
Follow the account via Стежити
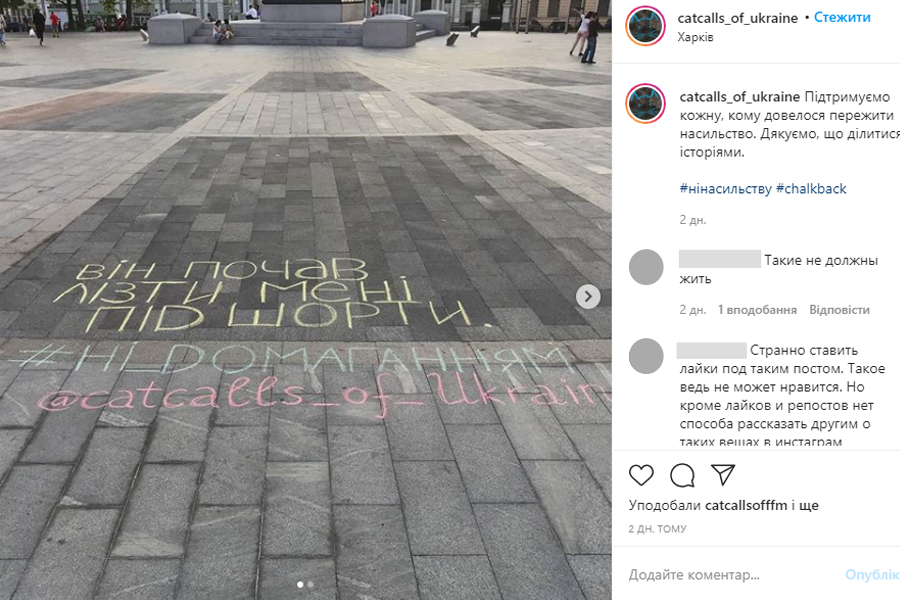(x=842, y=17)
